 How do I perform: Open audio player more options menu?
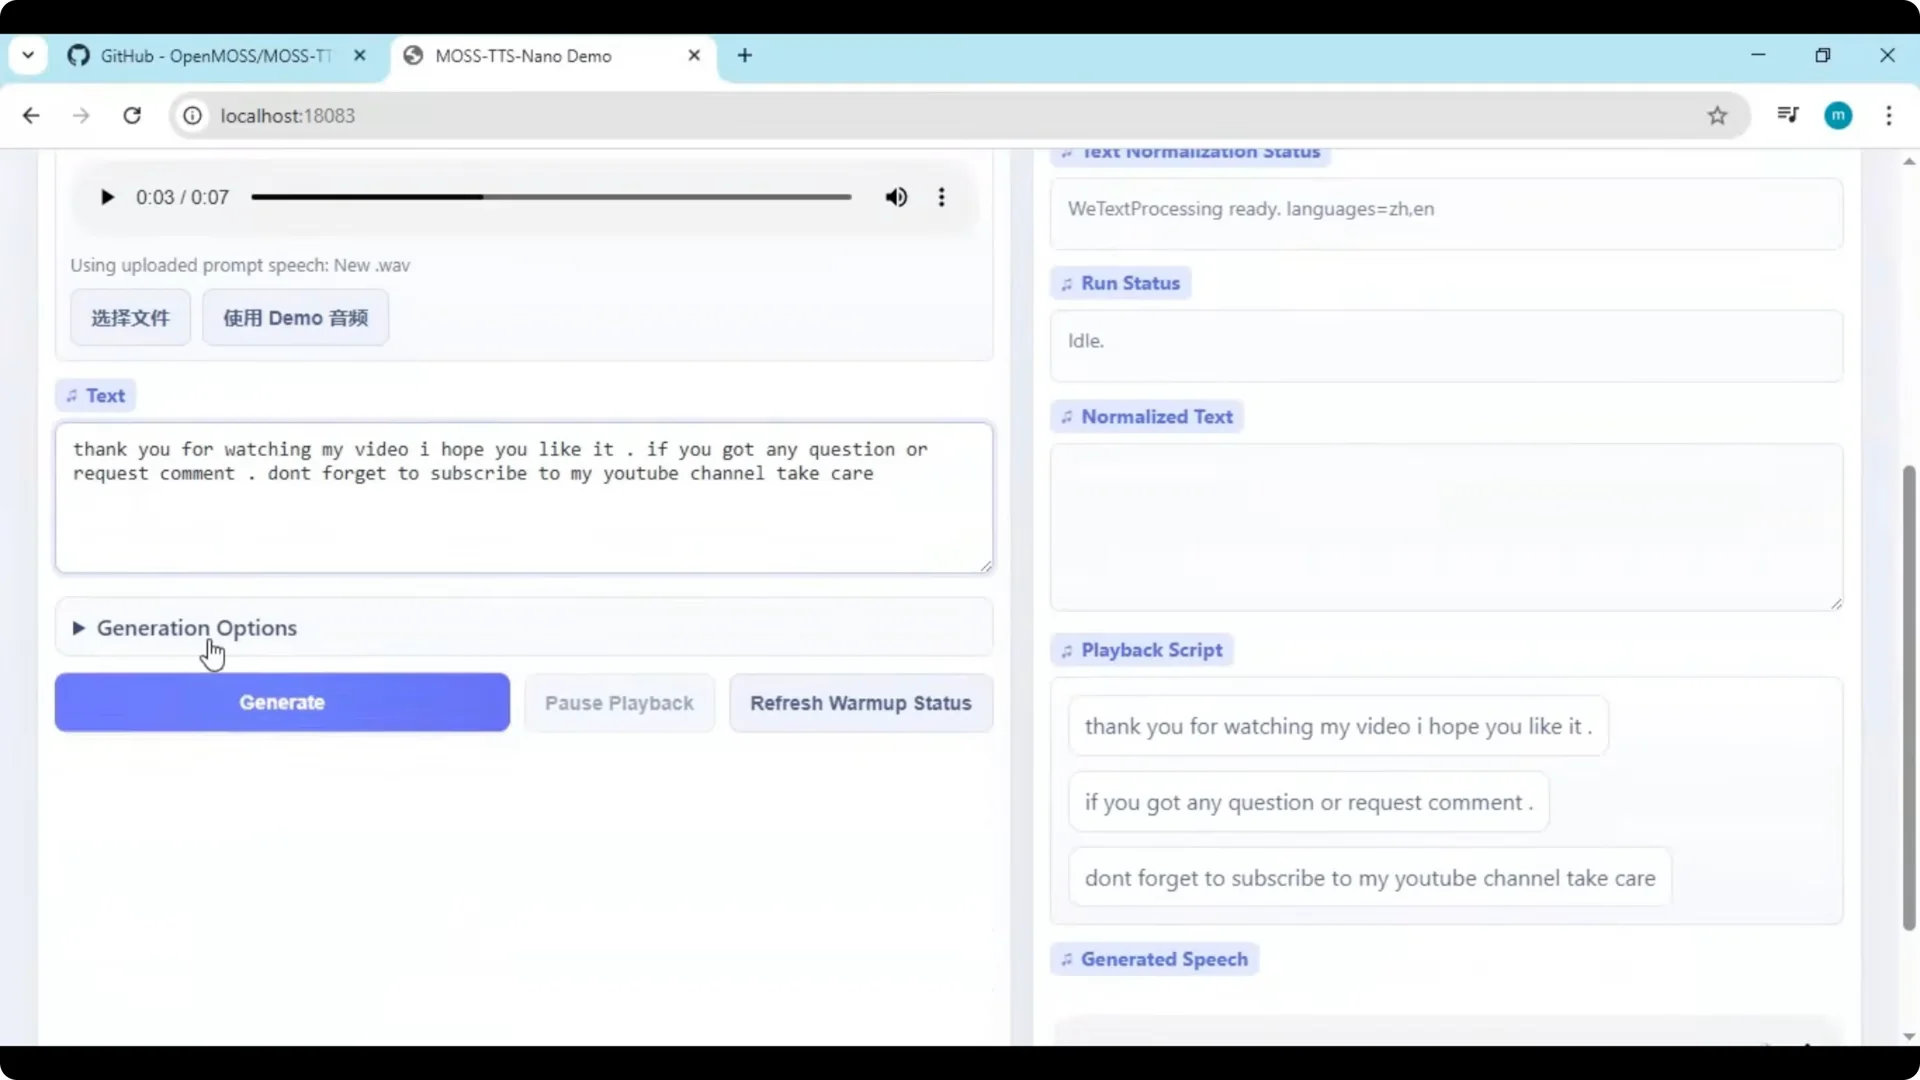pyautogui.click(x=941, y=197)
